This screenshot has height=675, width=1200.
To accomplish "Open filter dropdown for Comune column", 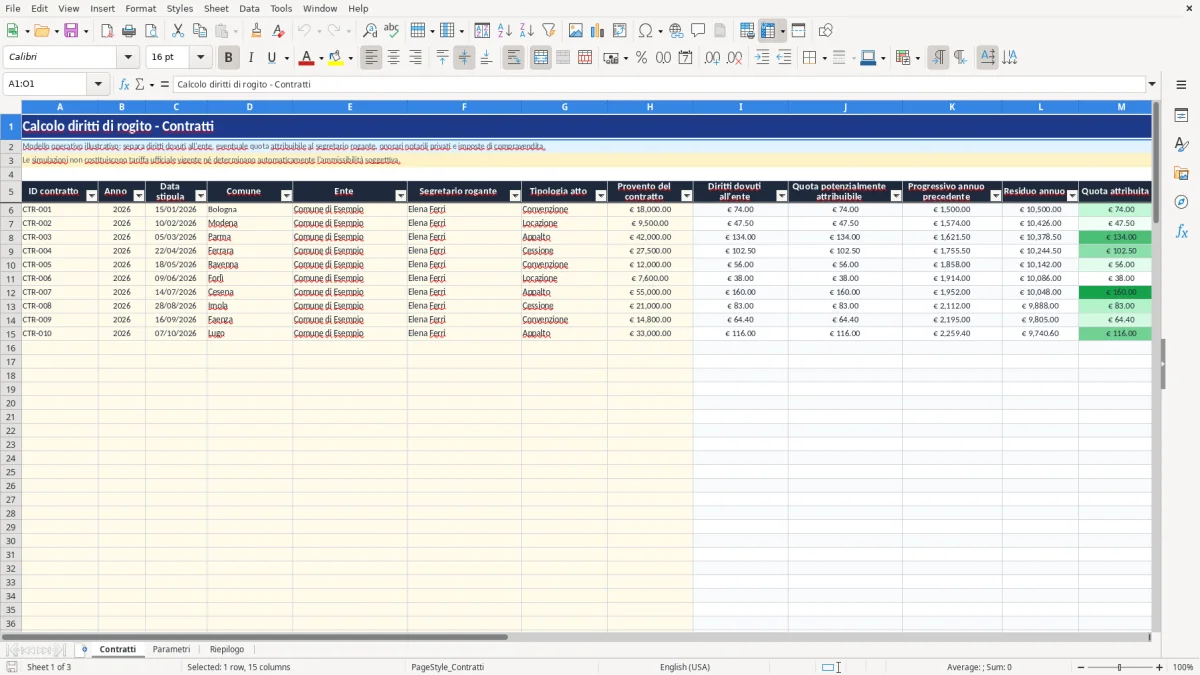I will tap(286, 196).
